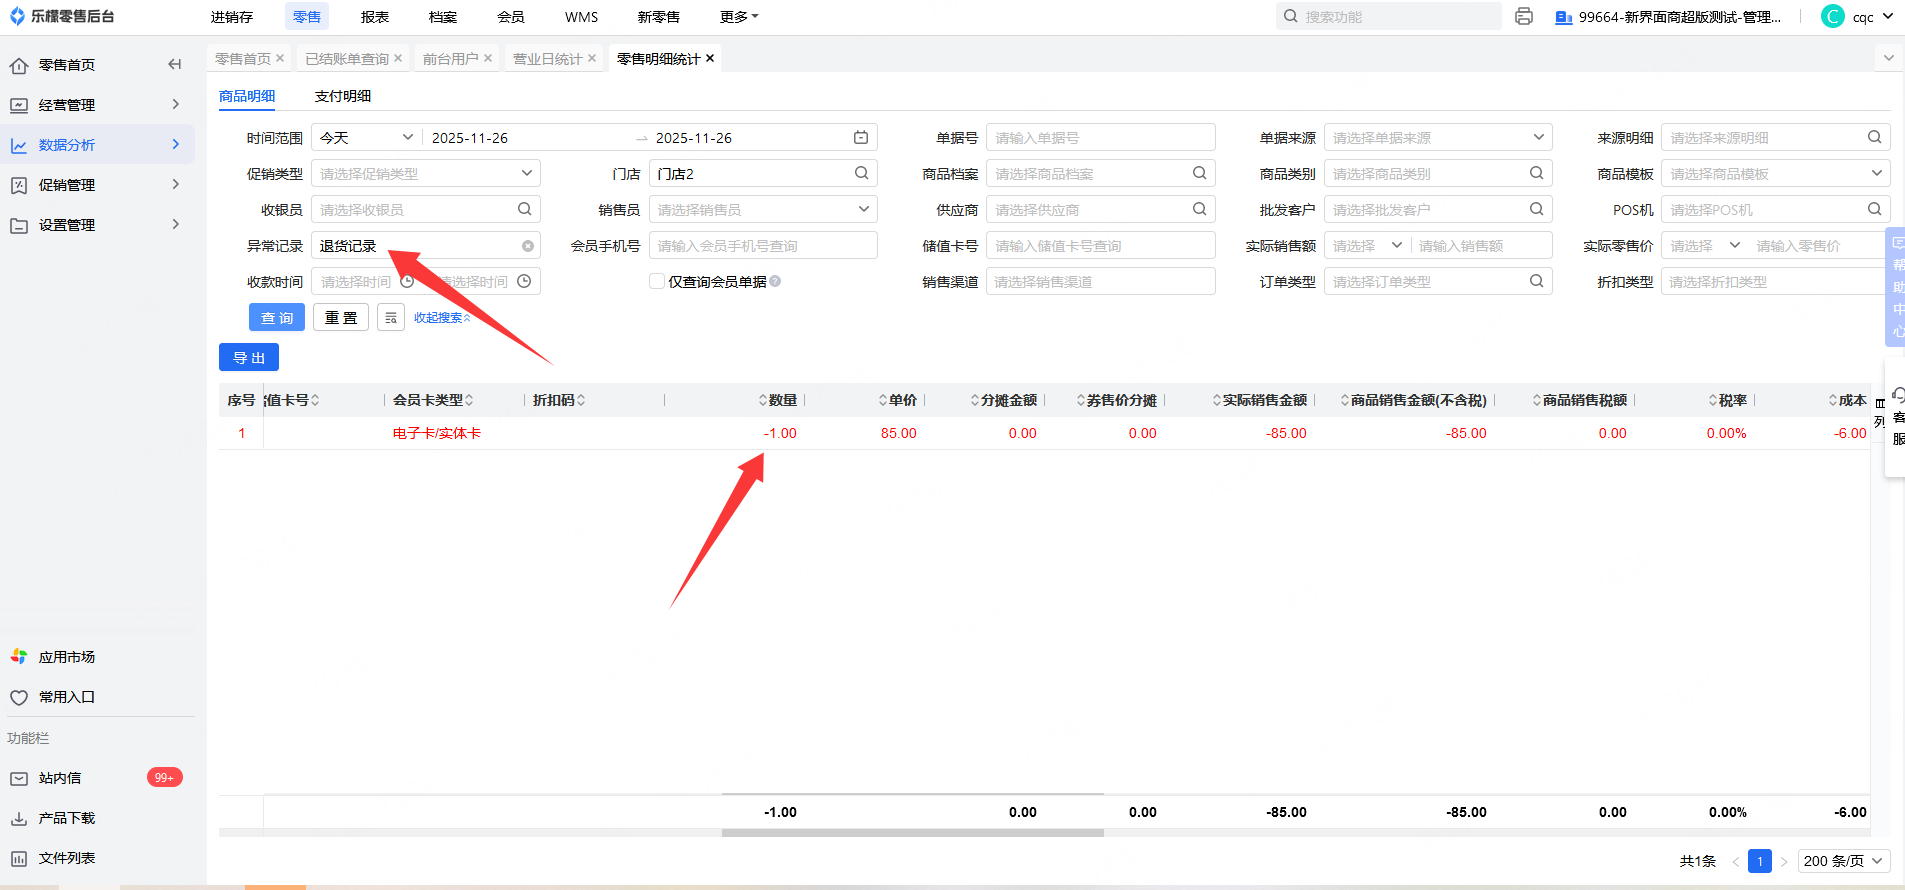
Task: Open 常用入口 heart item
Action: (66, 697)
